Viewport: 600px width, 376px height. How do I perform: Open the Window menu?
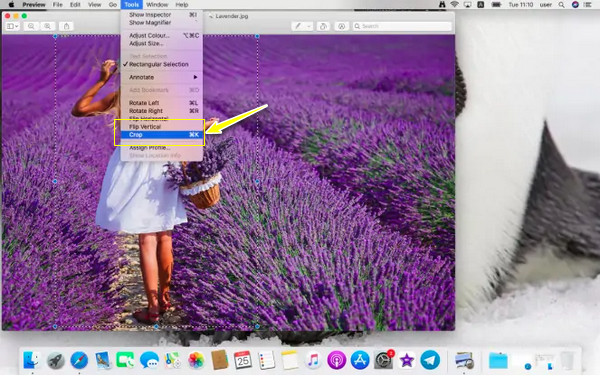tap(157, 5)
